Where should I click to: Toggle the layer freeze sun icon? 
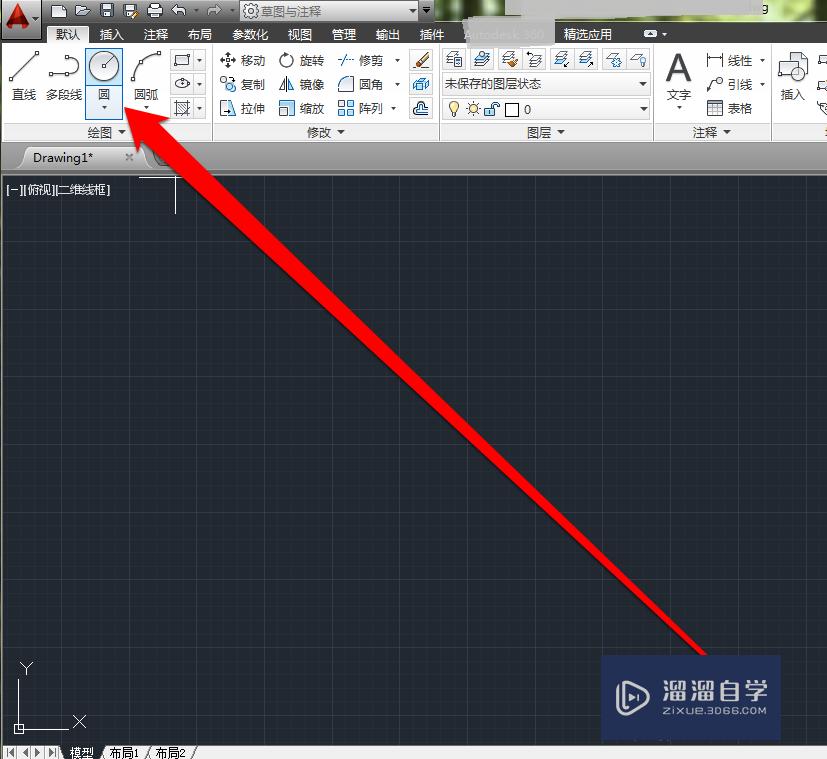coord(471,109)
